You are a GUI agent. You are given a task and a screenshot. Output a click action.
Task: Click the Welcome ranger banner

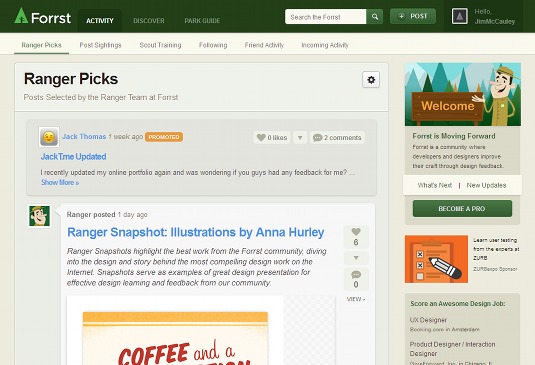click(463, 94)
